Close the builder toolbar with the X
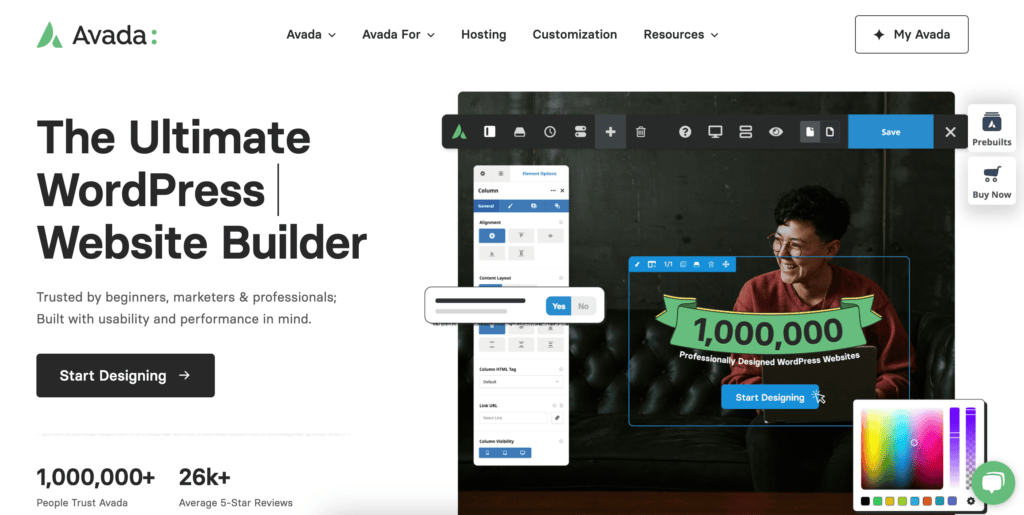1024x515 pixels. tap(950, 132)
